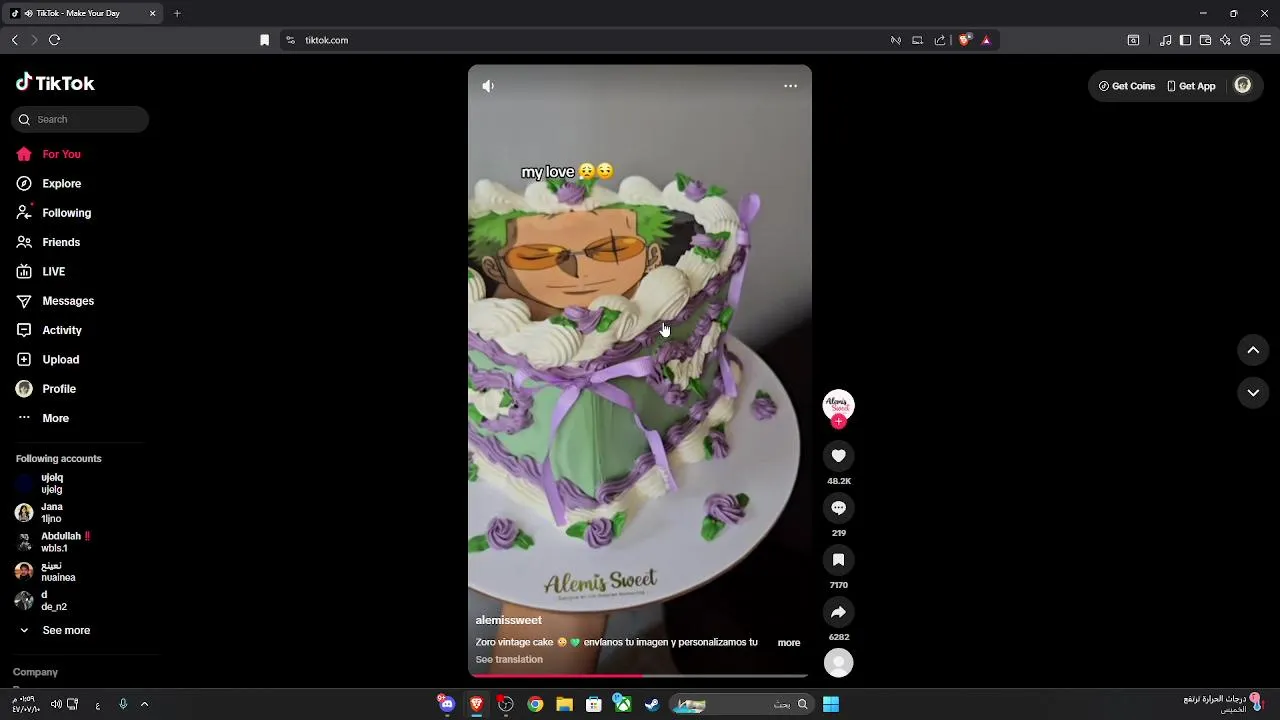Open the comments for this video
Viewport: 1280px width, 720px height.
coord(838,508)
